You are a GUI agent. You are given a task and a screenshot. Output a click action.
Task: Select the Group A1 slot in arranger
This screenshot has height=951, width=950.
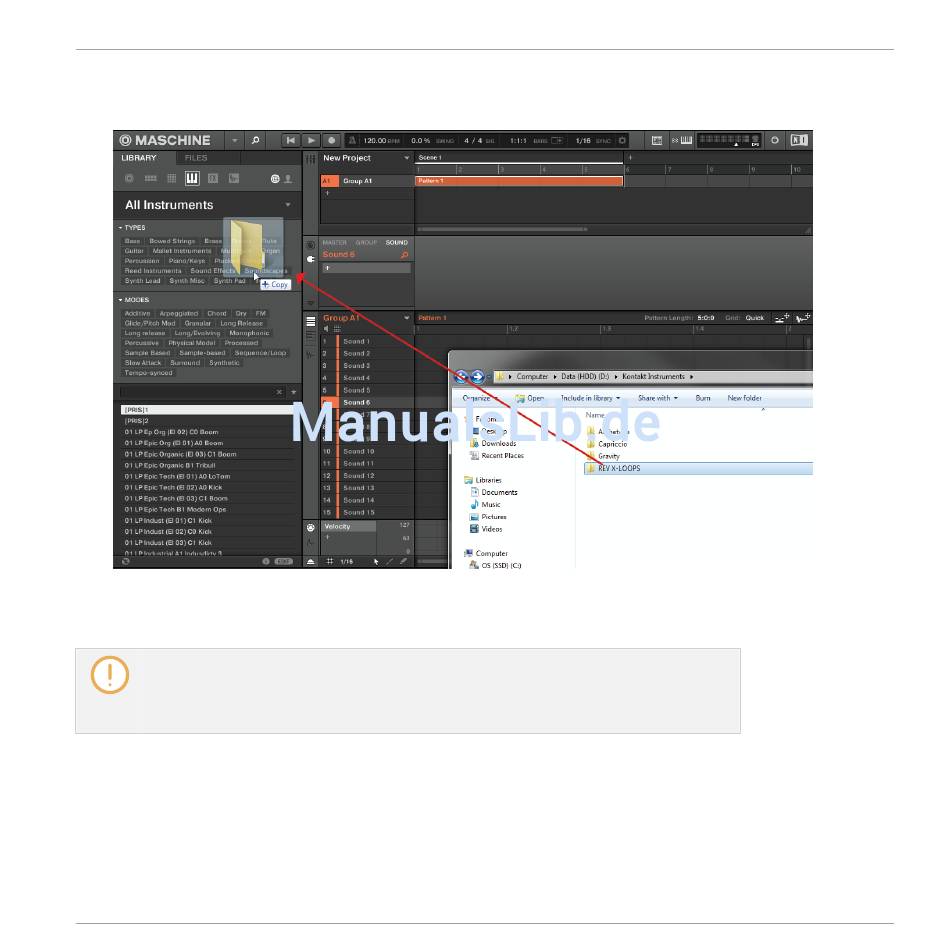[x=366, y=181]
